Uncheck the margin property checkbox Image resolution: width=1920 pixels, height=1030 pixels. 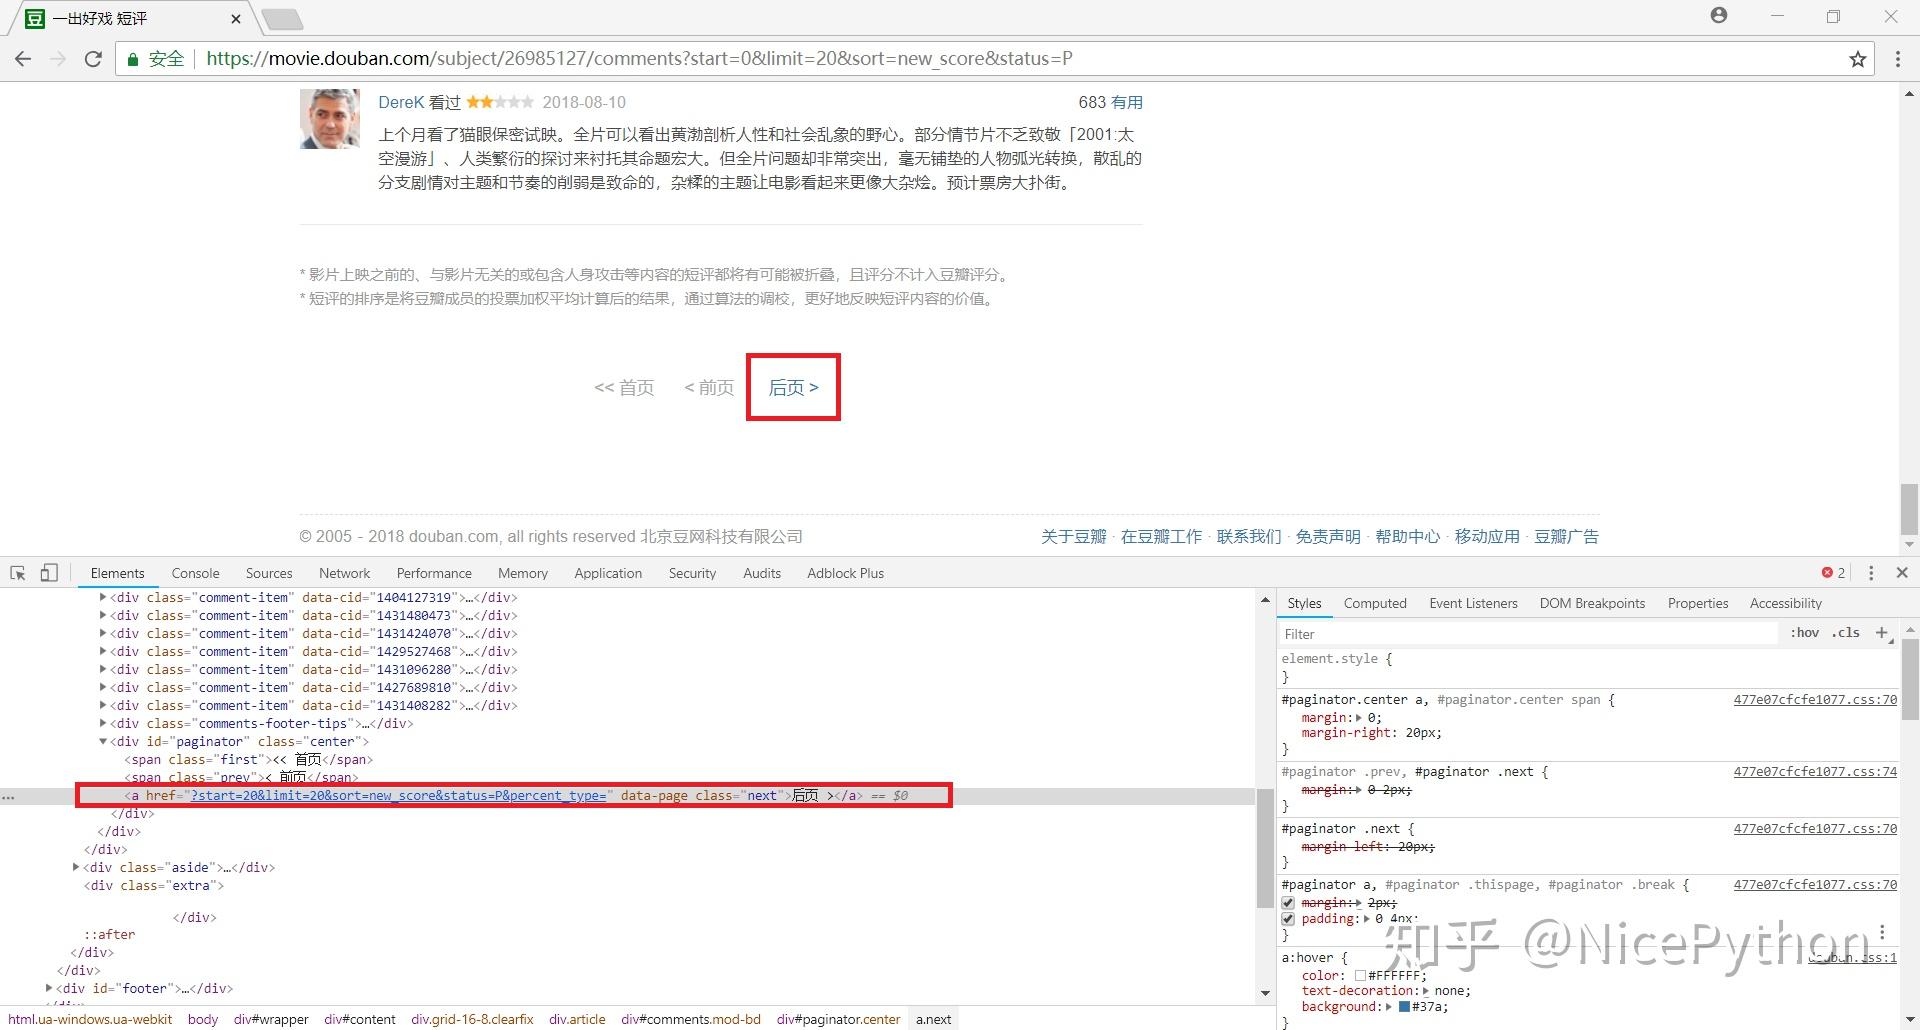point(1288,902)
